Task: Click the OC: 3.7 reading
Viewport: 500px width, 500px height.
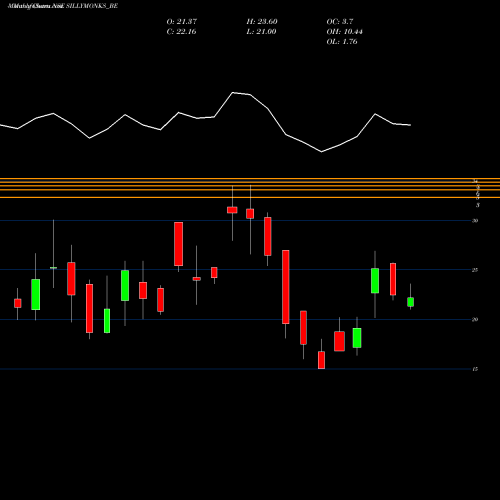Action: point(340,22)
